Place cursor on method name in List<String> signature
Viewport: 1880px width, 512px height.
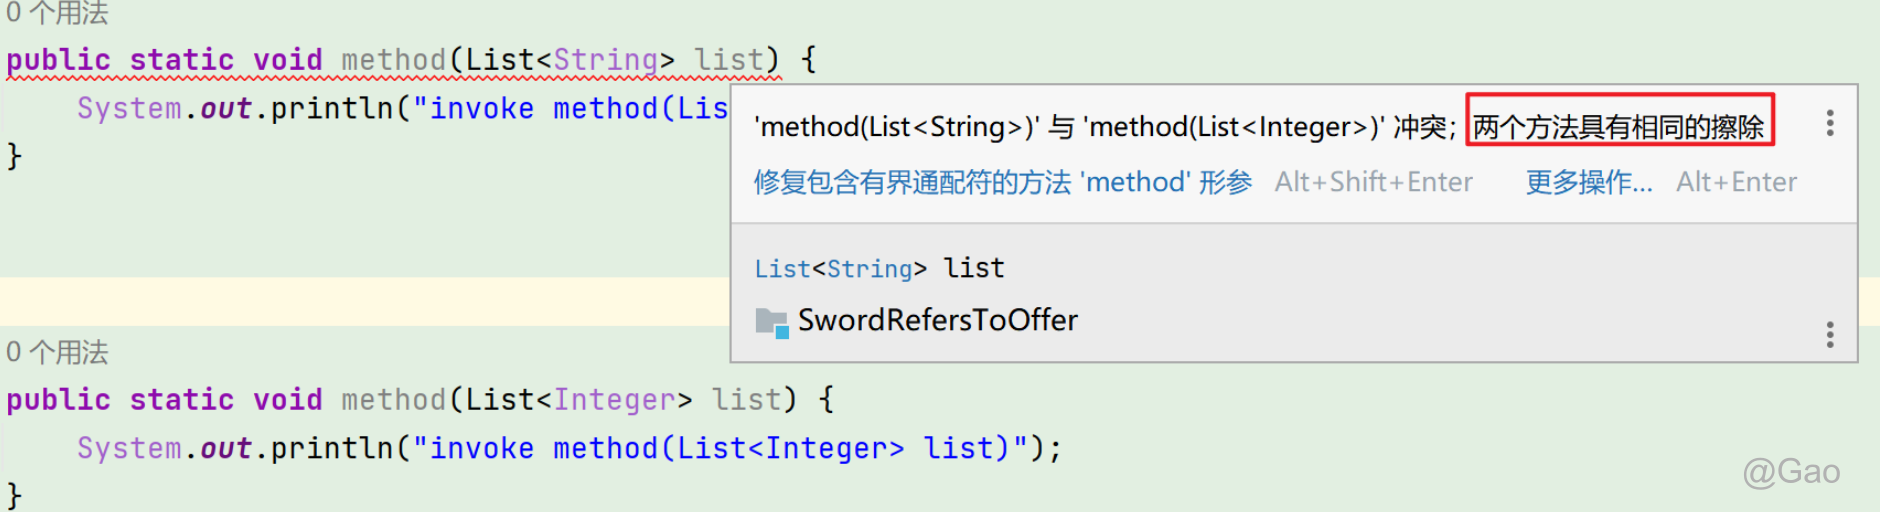tap(394, 60)
